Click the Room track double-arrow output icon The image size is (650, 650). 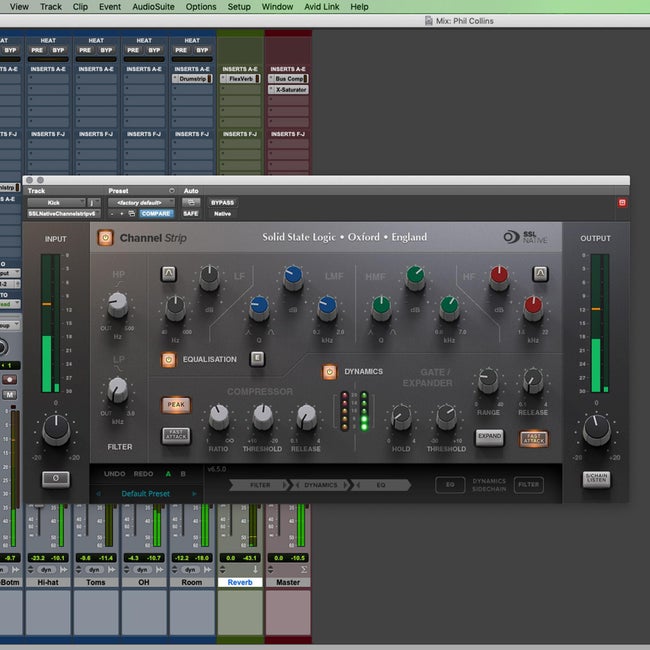208,570
